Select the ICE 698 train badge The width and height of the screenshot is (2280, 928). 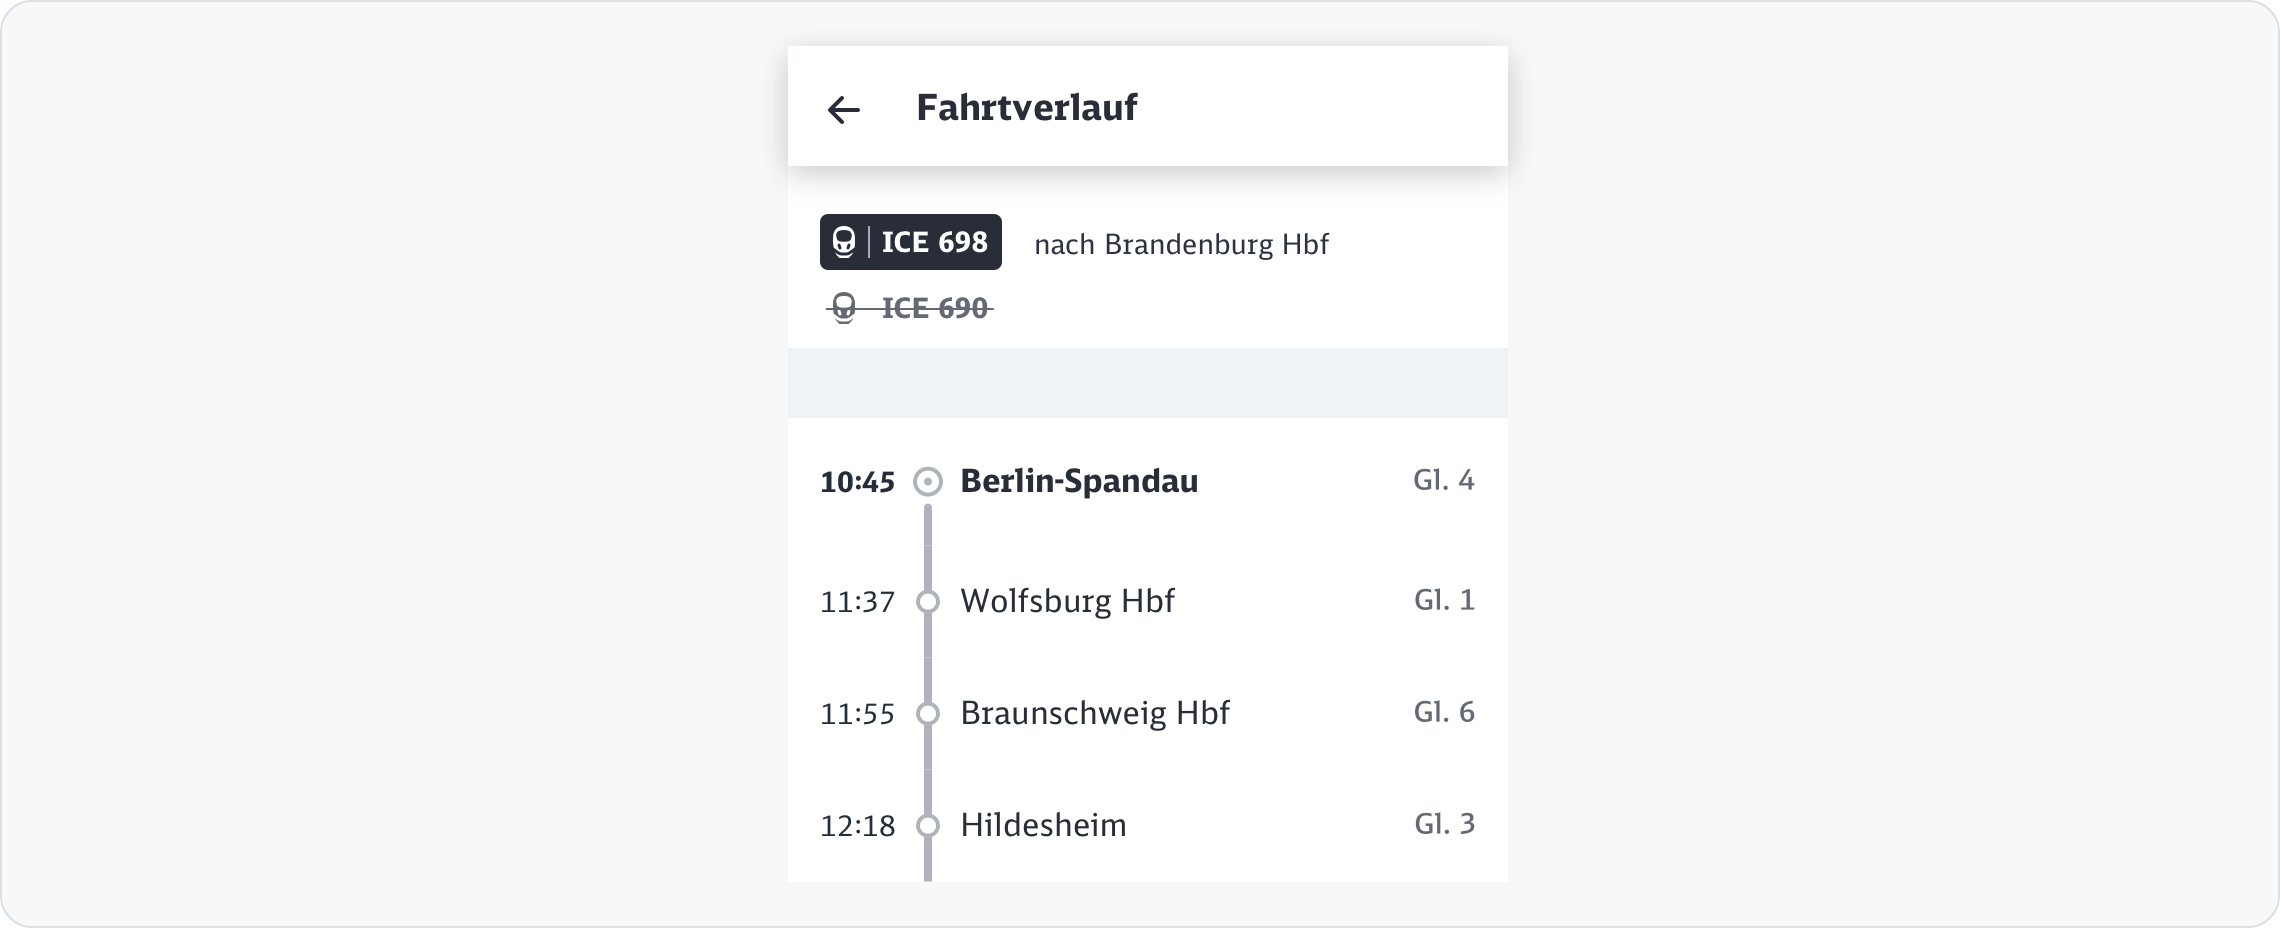click(x=911, y=242)
